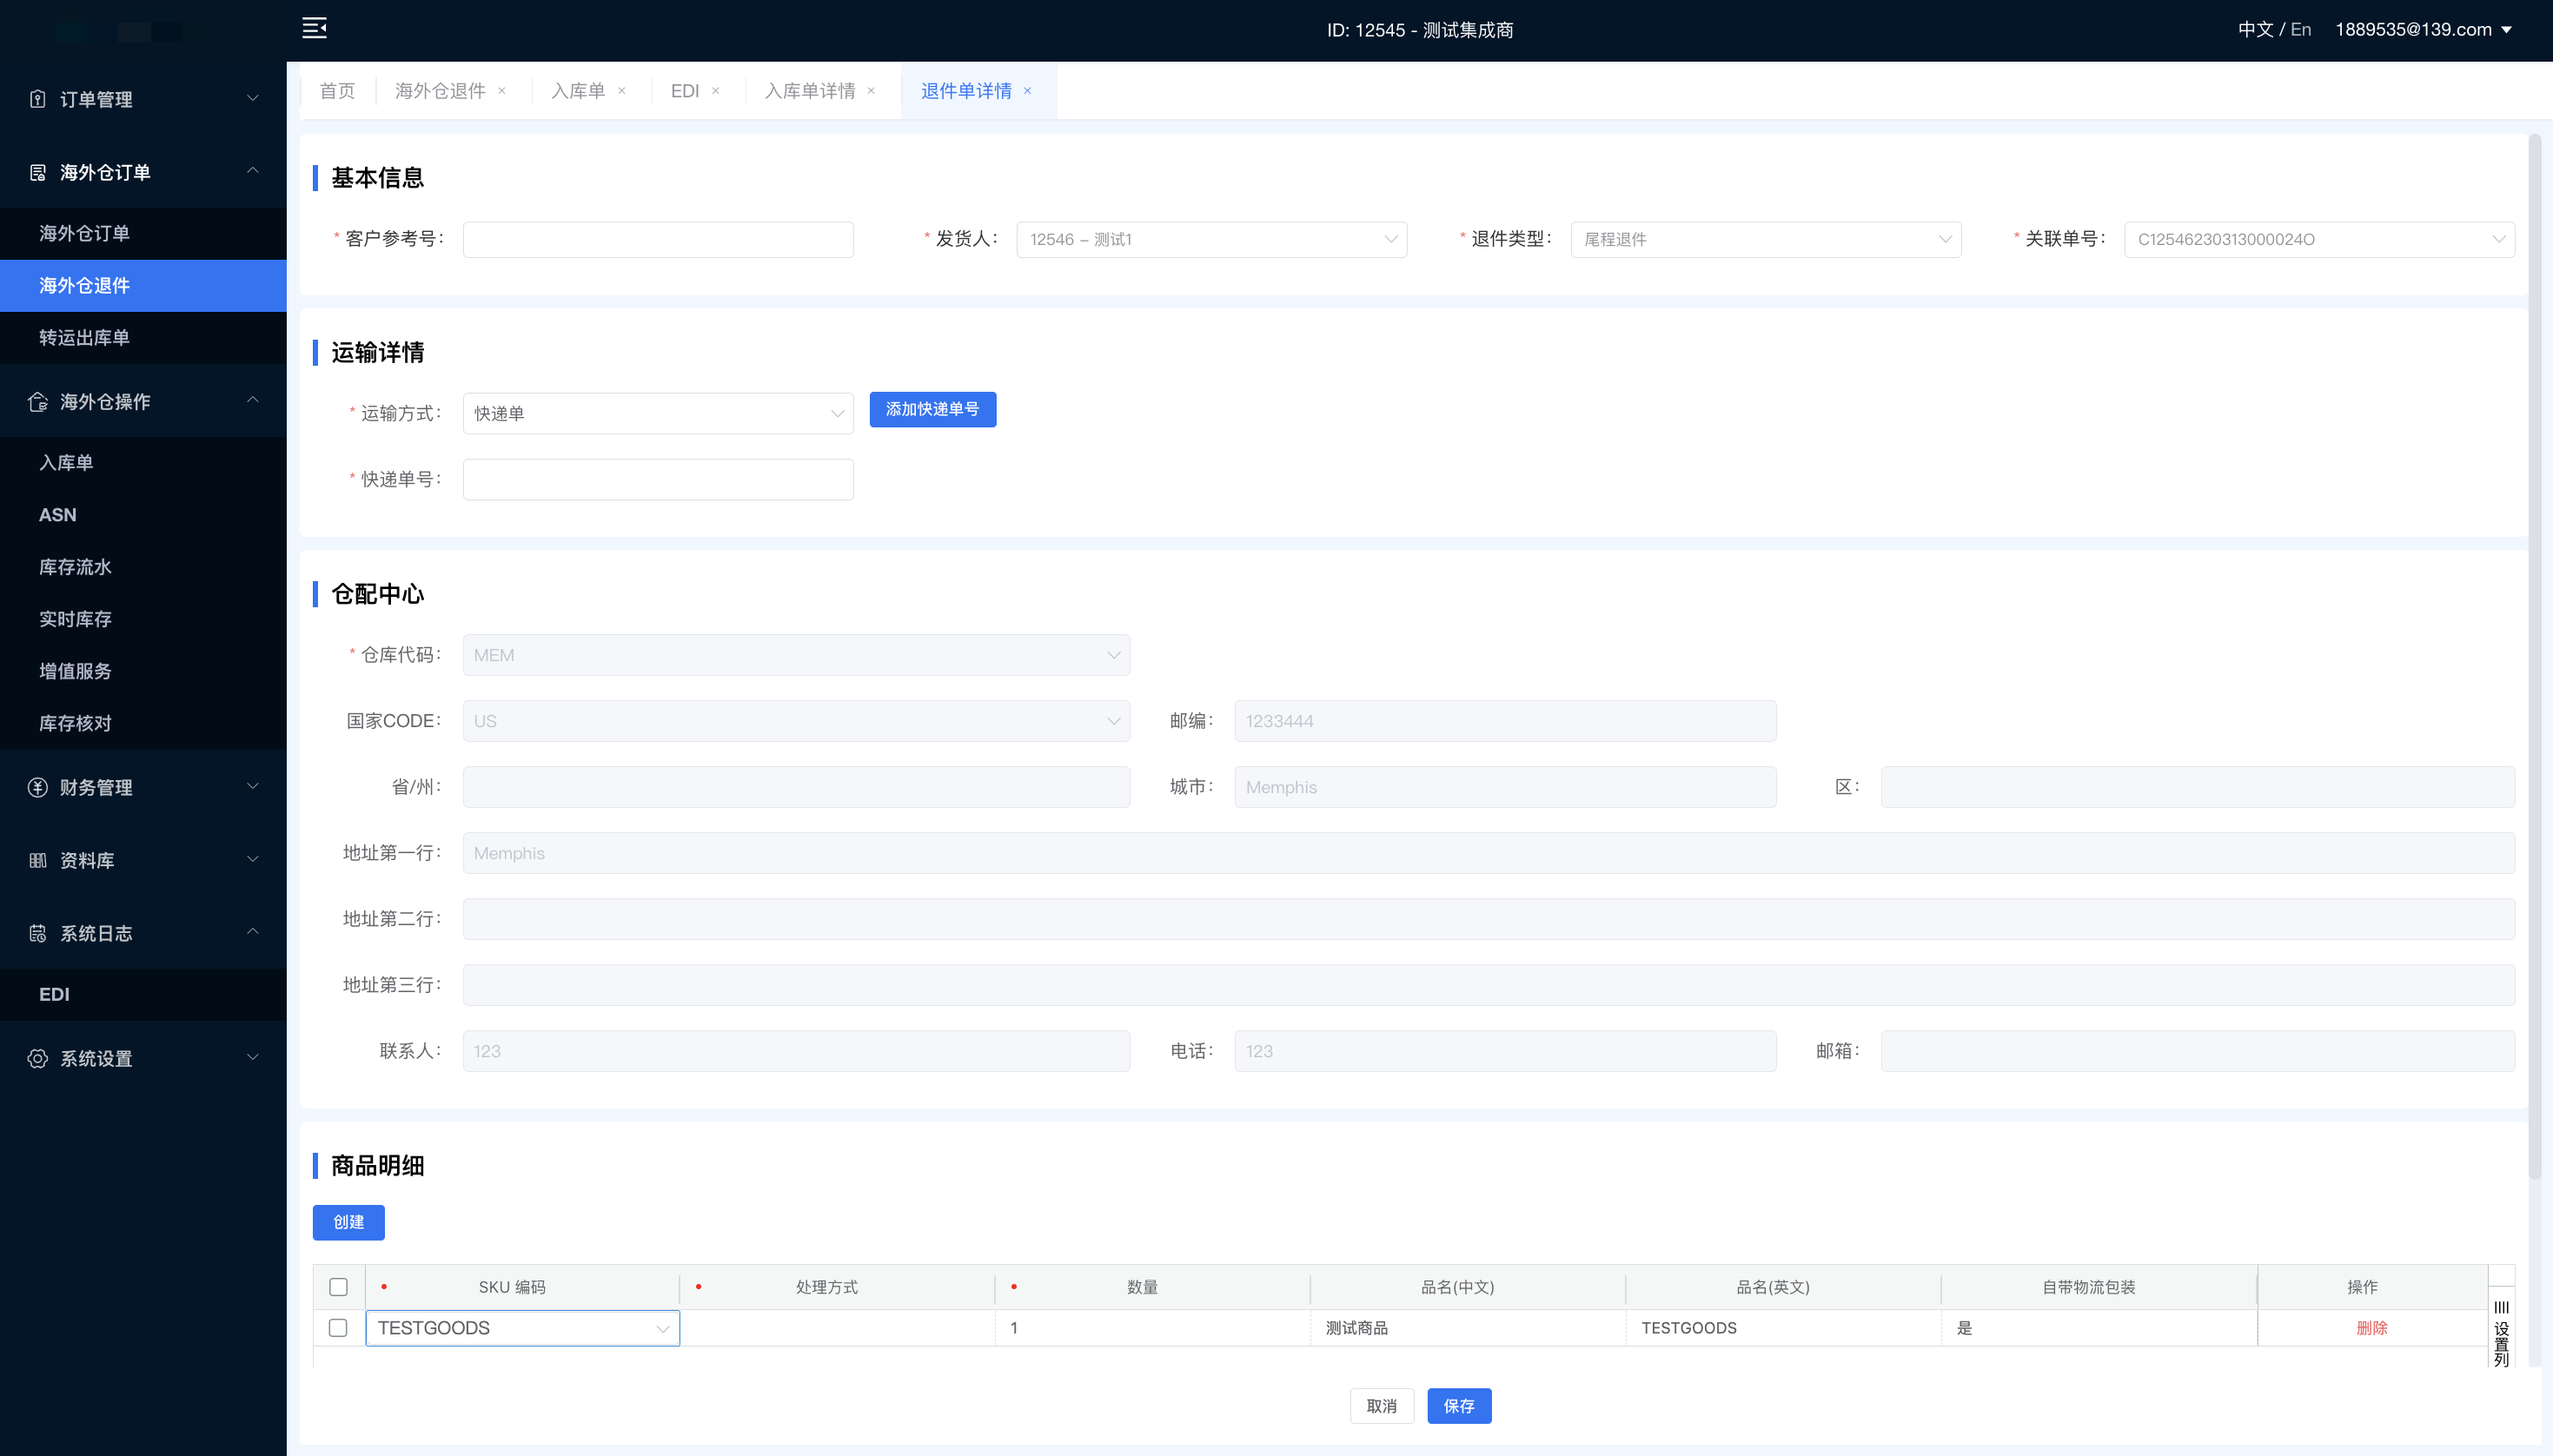Open the 仓库代码 MEM dropdown
2553x1456 pixels.
click(x=796, y=655)
